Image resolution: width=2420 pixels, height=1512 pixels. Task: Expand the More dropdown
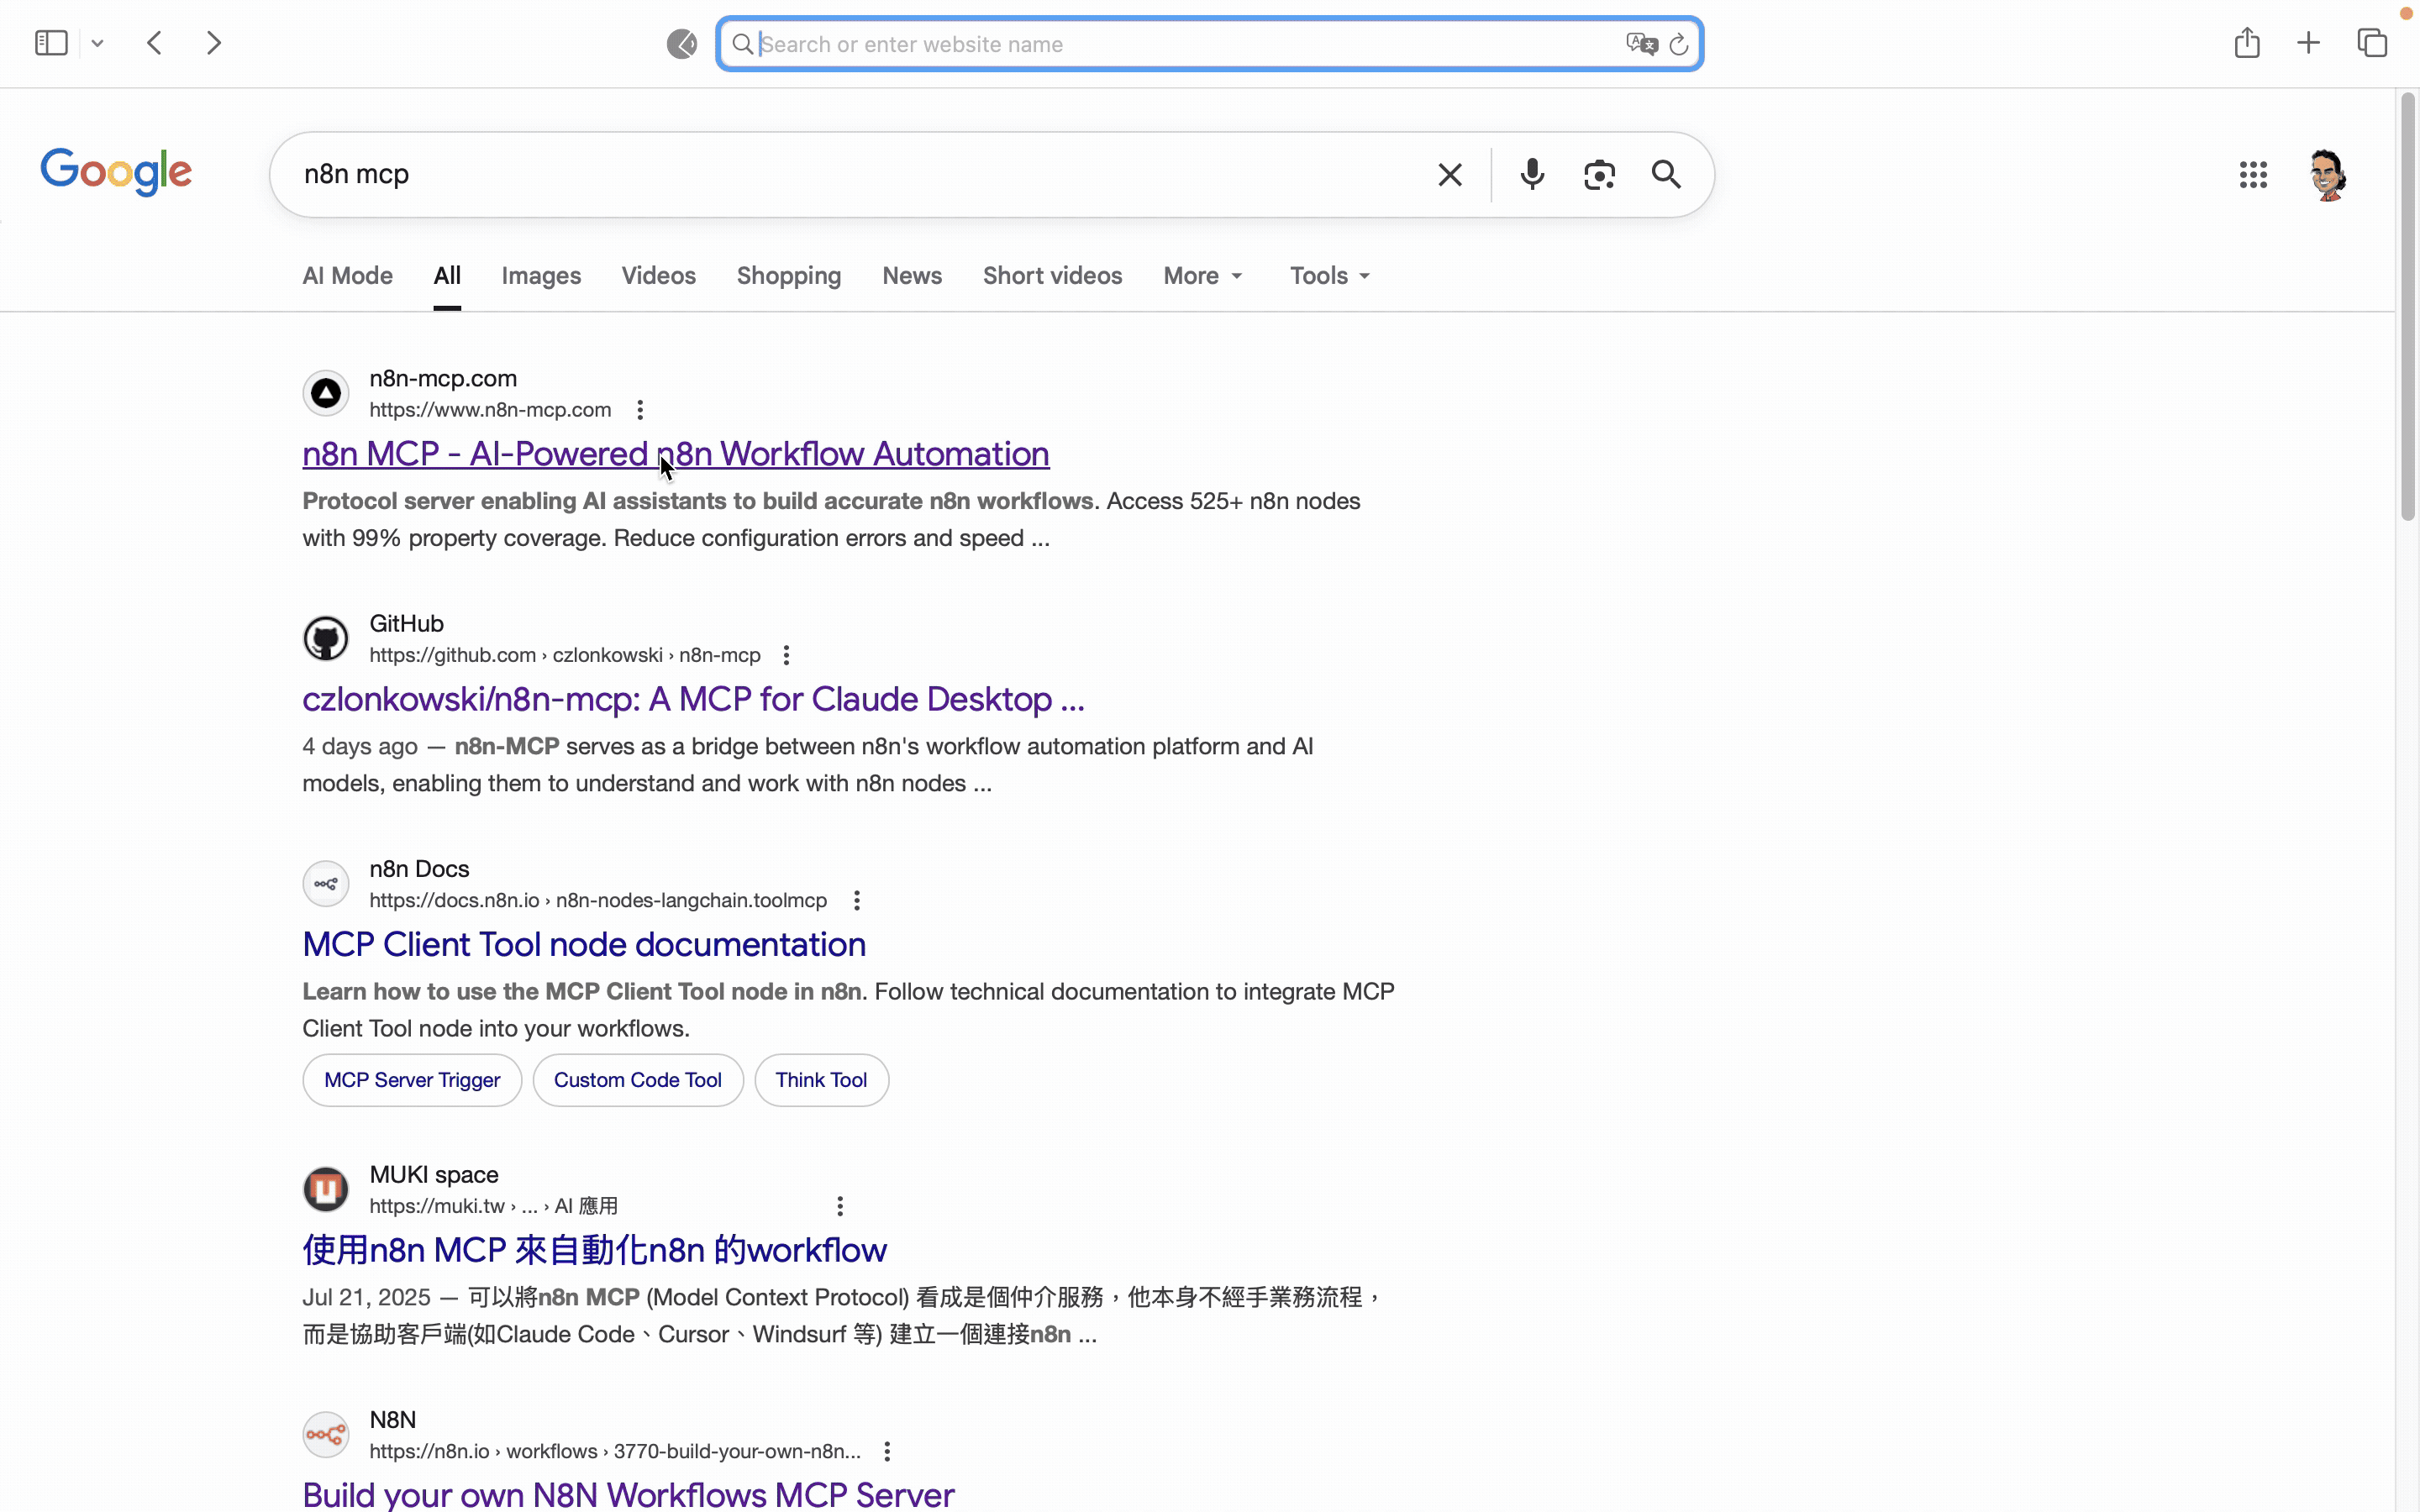coord(1203,276)
